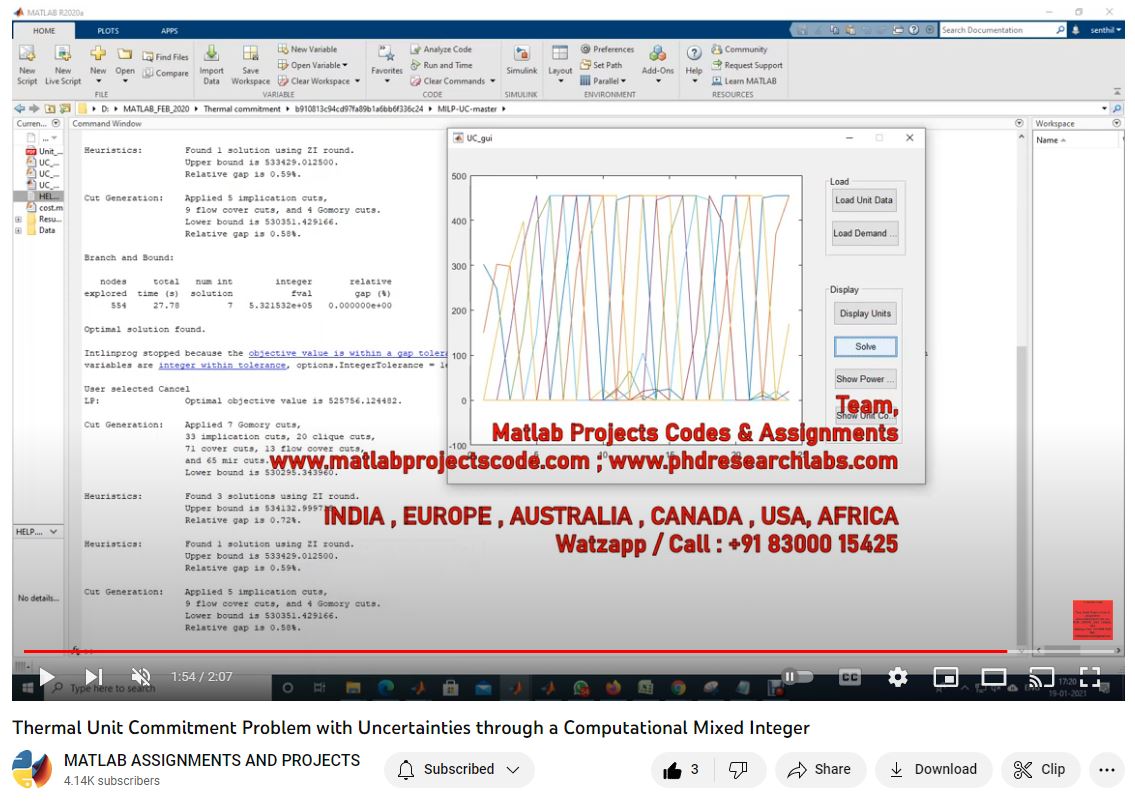Dislike this video
Viewport: 1135px width, 803px height.
pyautogui.click(x=738, y=769)
